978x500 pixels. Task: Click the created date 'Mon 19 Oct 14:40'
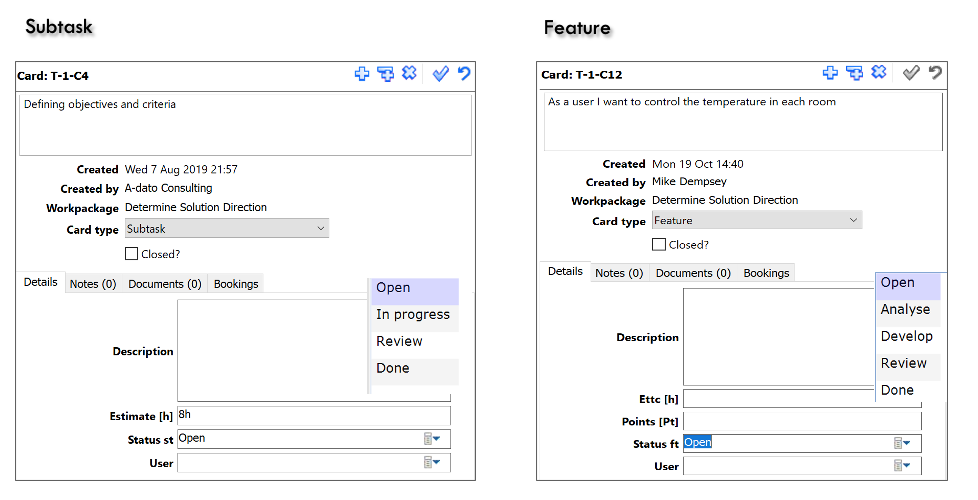[698, 165]
